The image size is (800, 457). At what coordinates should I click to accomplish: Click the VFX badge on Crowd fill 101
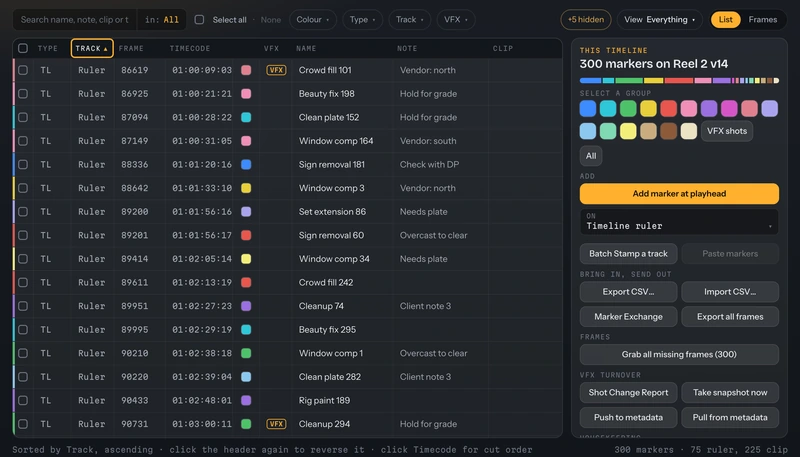coord(276,70)
